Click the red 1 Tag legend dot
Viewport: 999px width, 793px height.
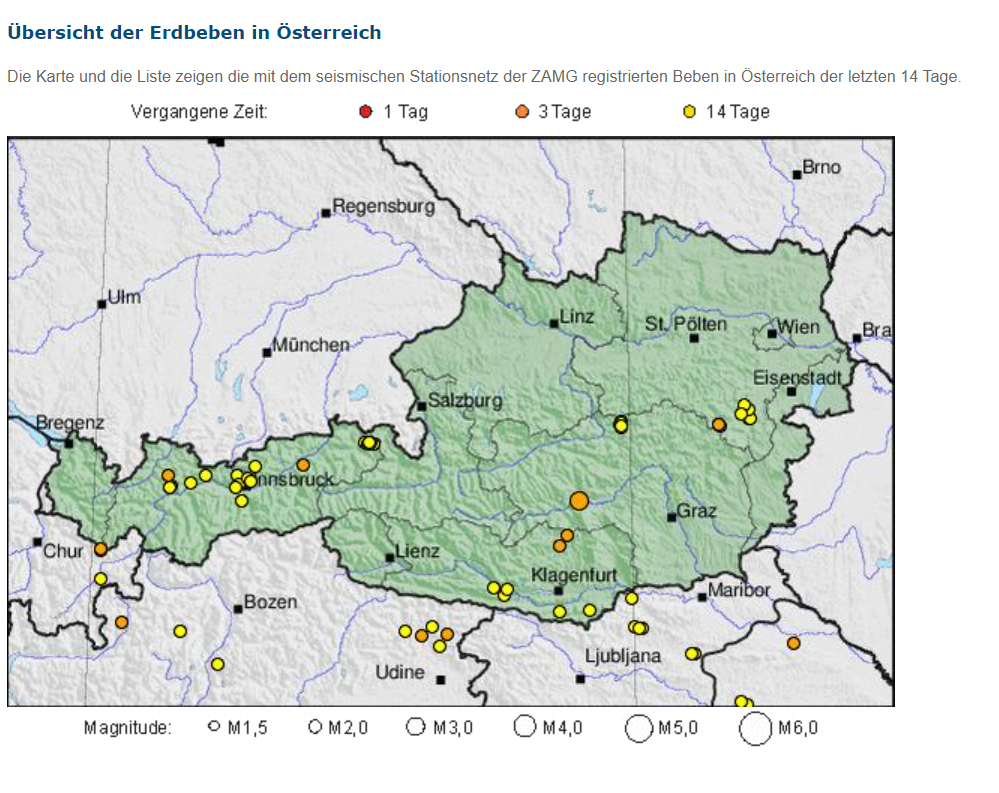(366, 112)
